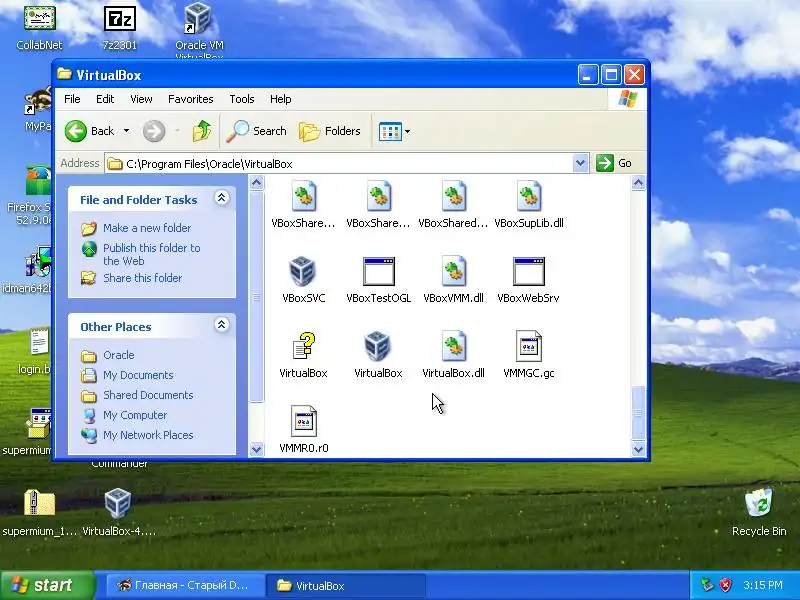Open the Recycle Bin desktop icon
The image size is (800, 600).
[x=759, y=512]
